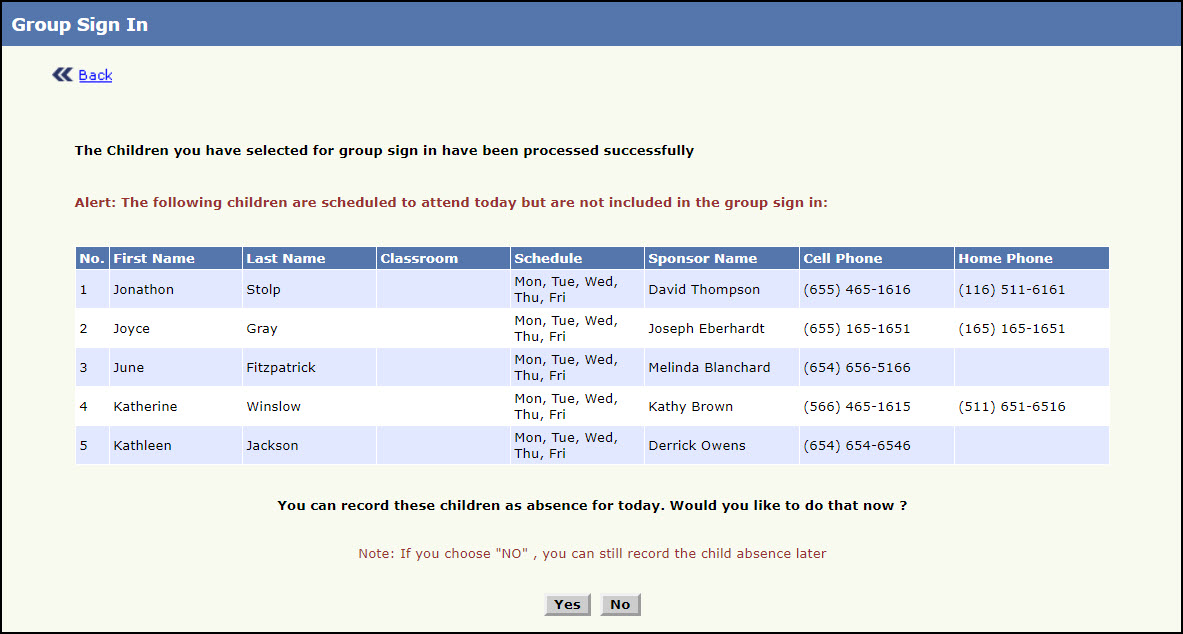The height and width of the screenshot is (634, 1183).
Task: Select the row for Jonathon Stolp
Action: (400, 289)
